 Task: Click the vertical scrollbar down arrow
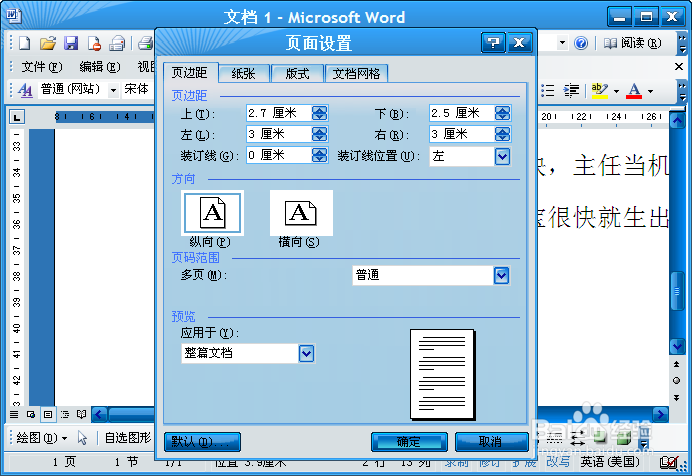click(677, 346)
